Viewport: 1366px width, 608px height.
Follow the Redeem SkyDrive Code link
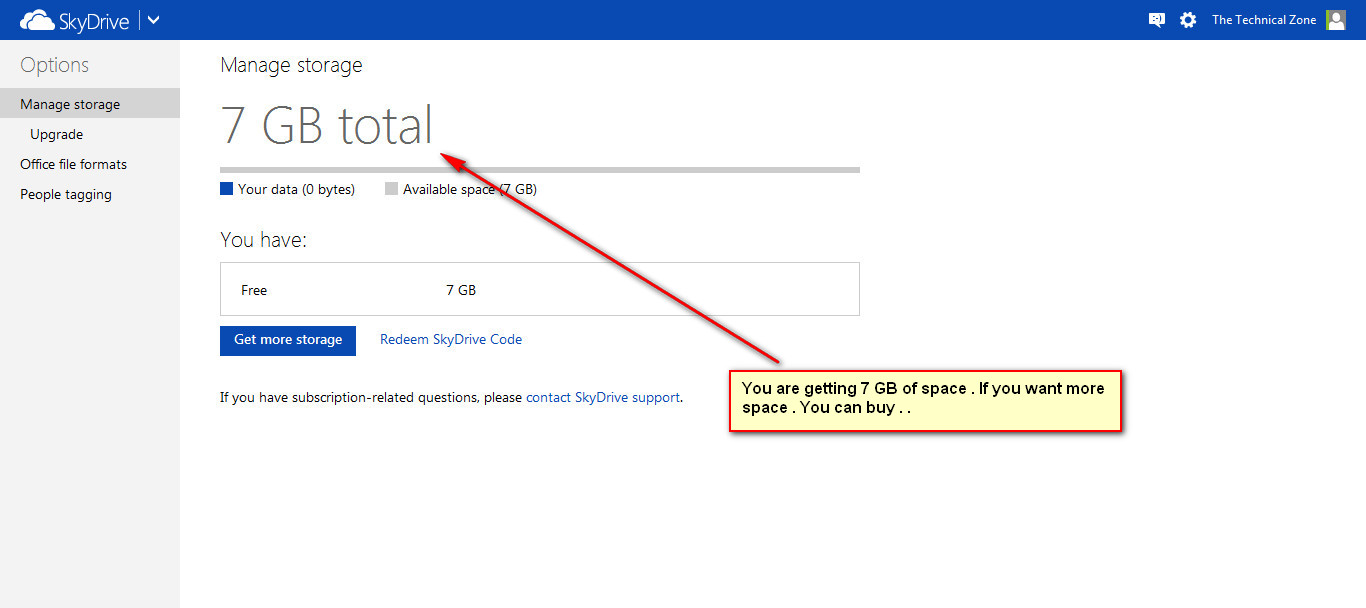(x=451, y=340)
